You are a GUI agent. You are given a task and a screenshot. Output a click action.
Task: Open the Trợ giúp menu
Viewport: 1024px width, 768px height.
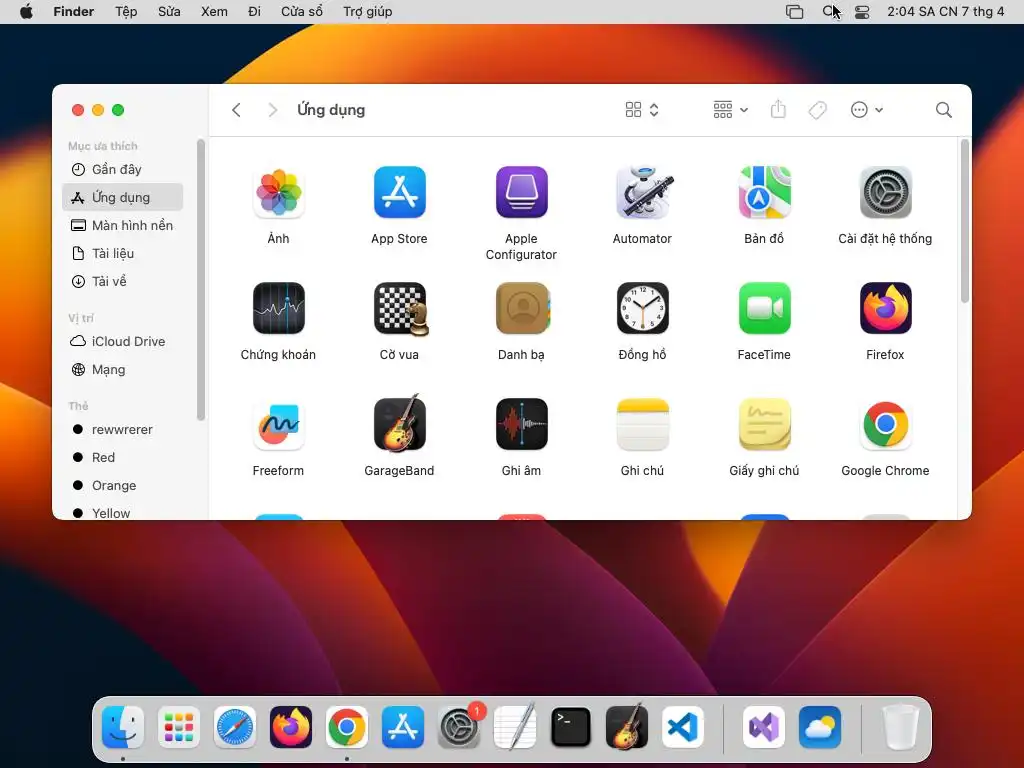click(368, 11)
